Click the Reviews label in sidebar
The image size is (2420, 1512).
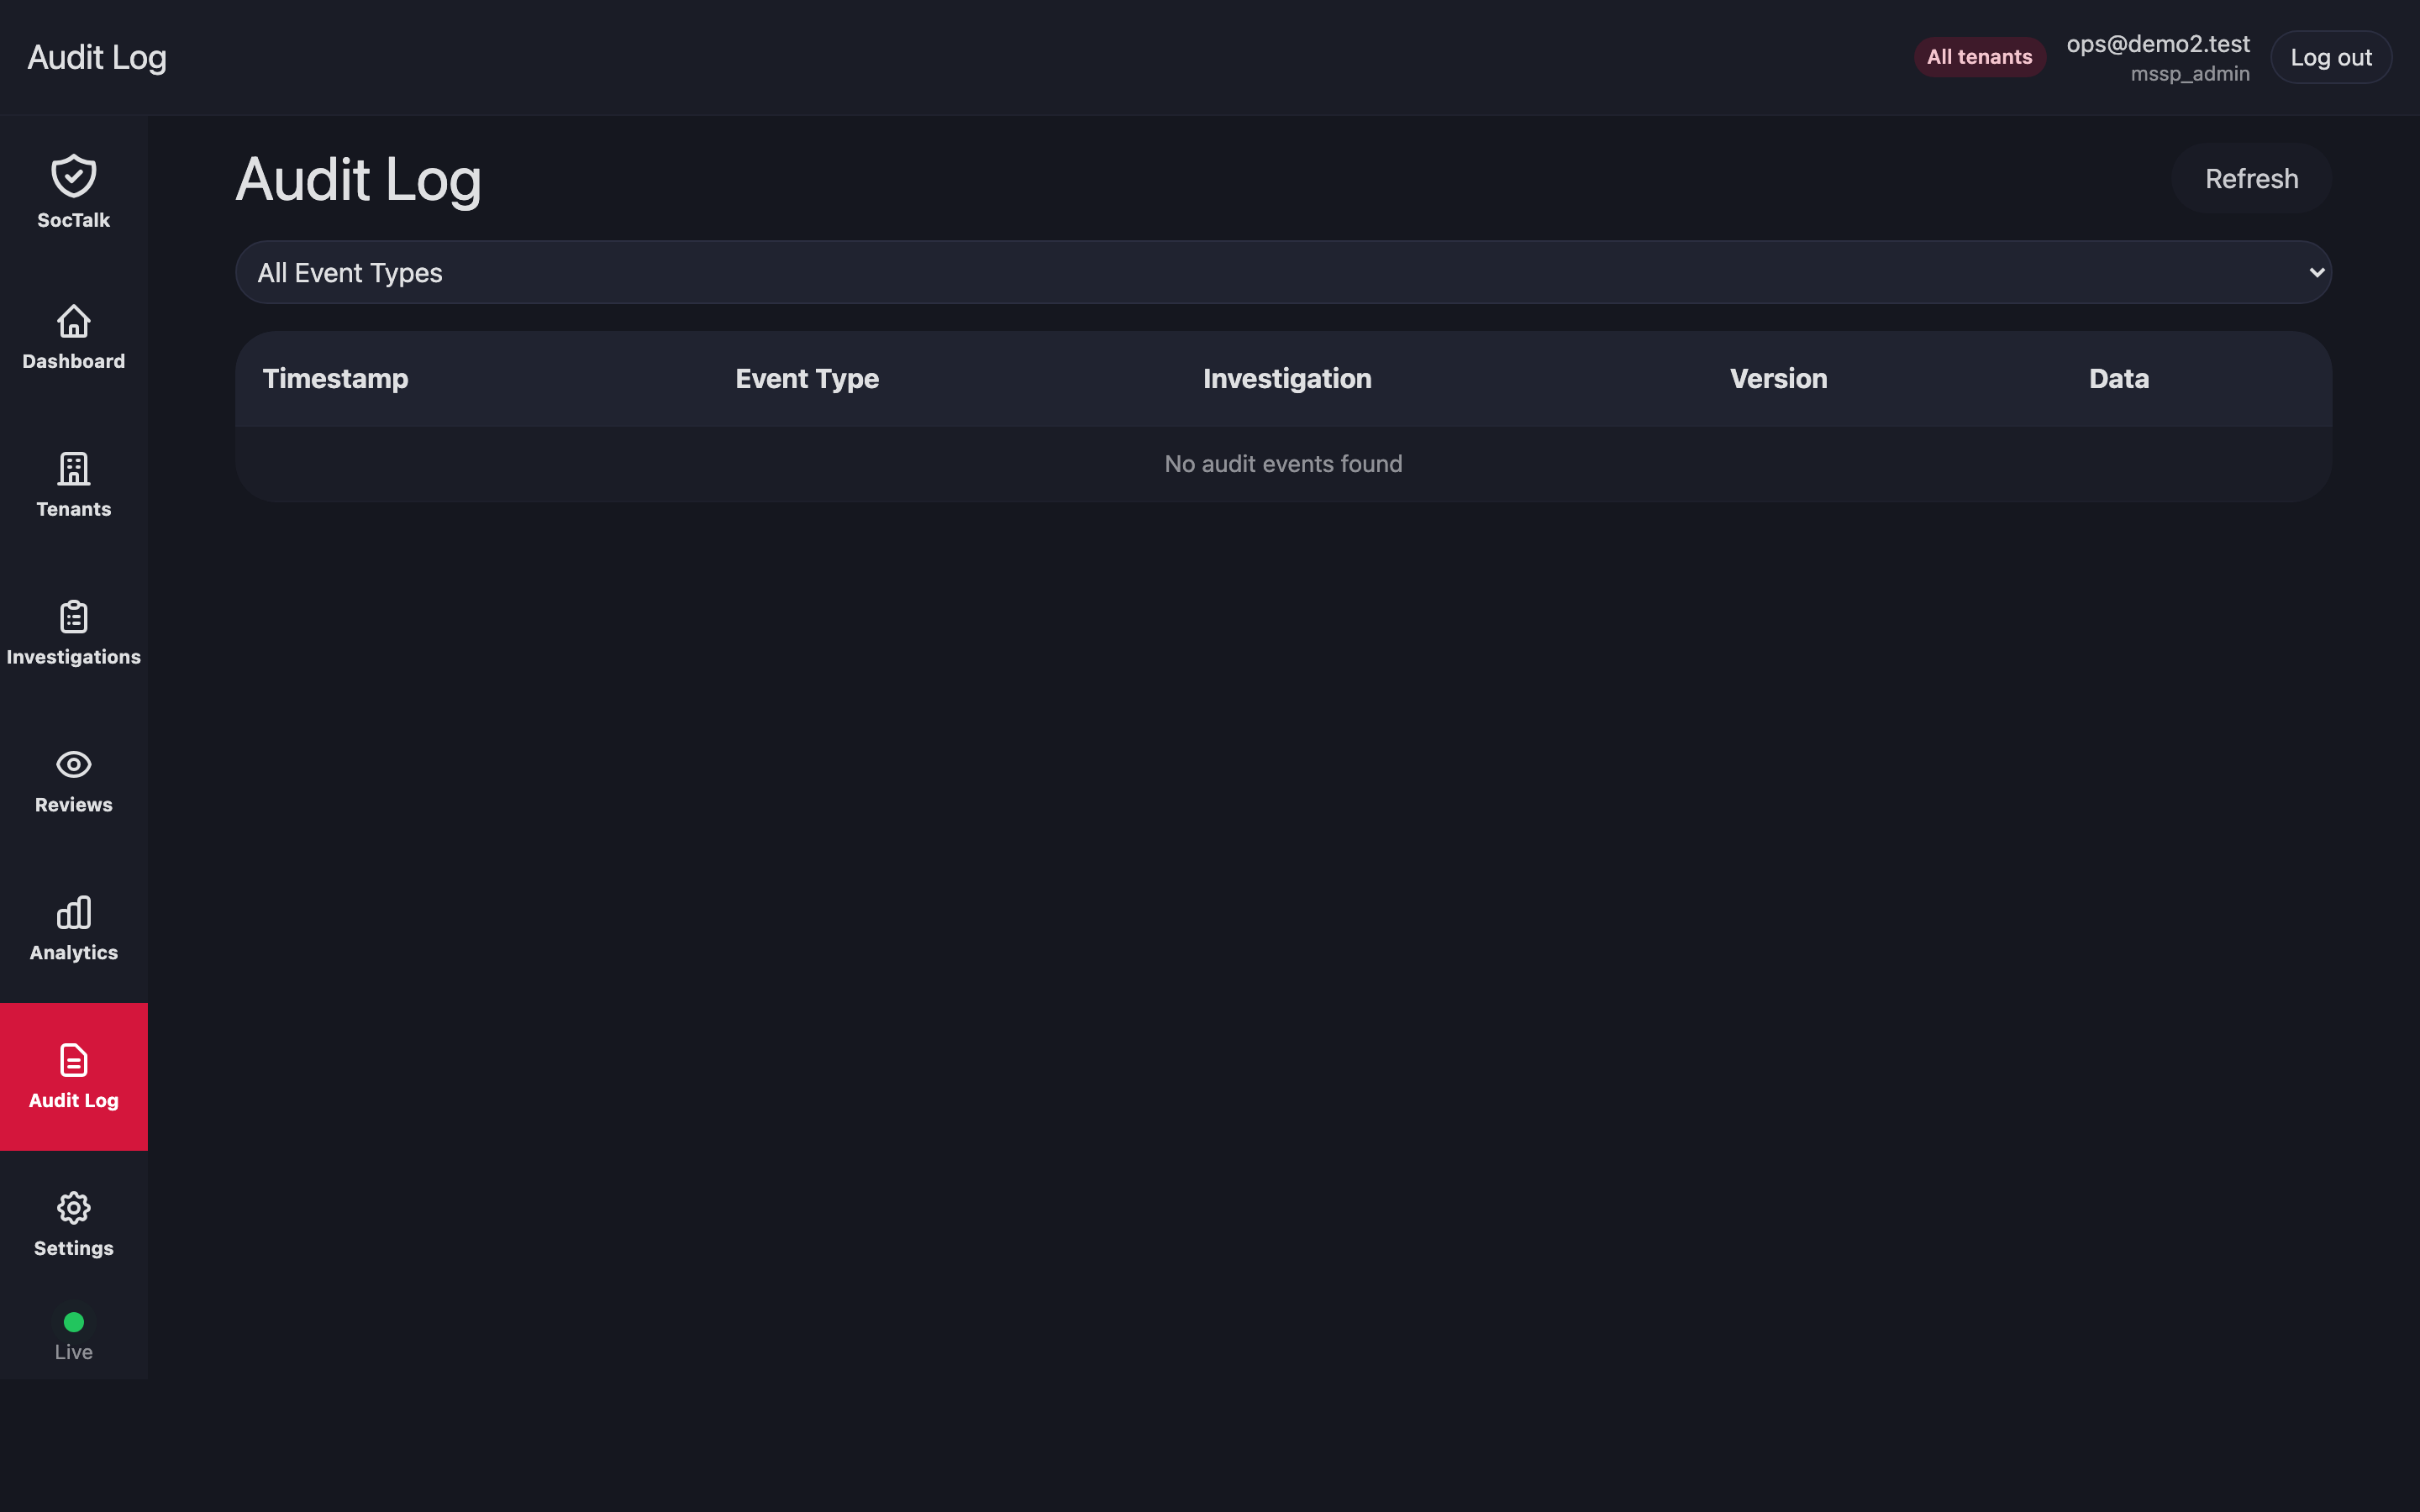(x=74, y=805)
